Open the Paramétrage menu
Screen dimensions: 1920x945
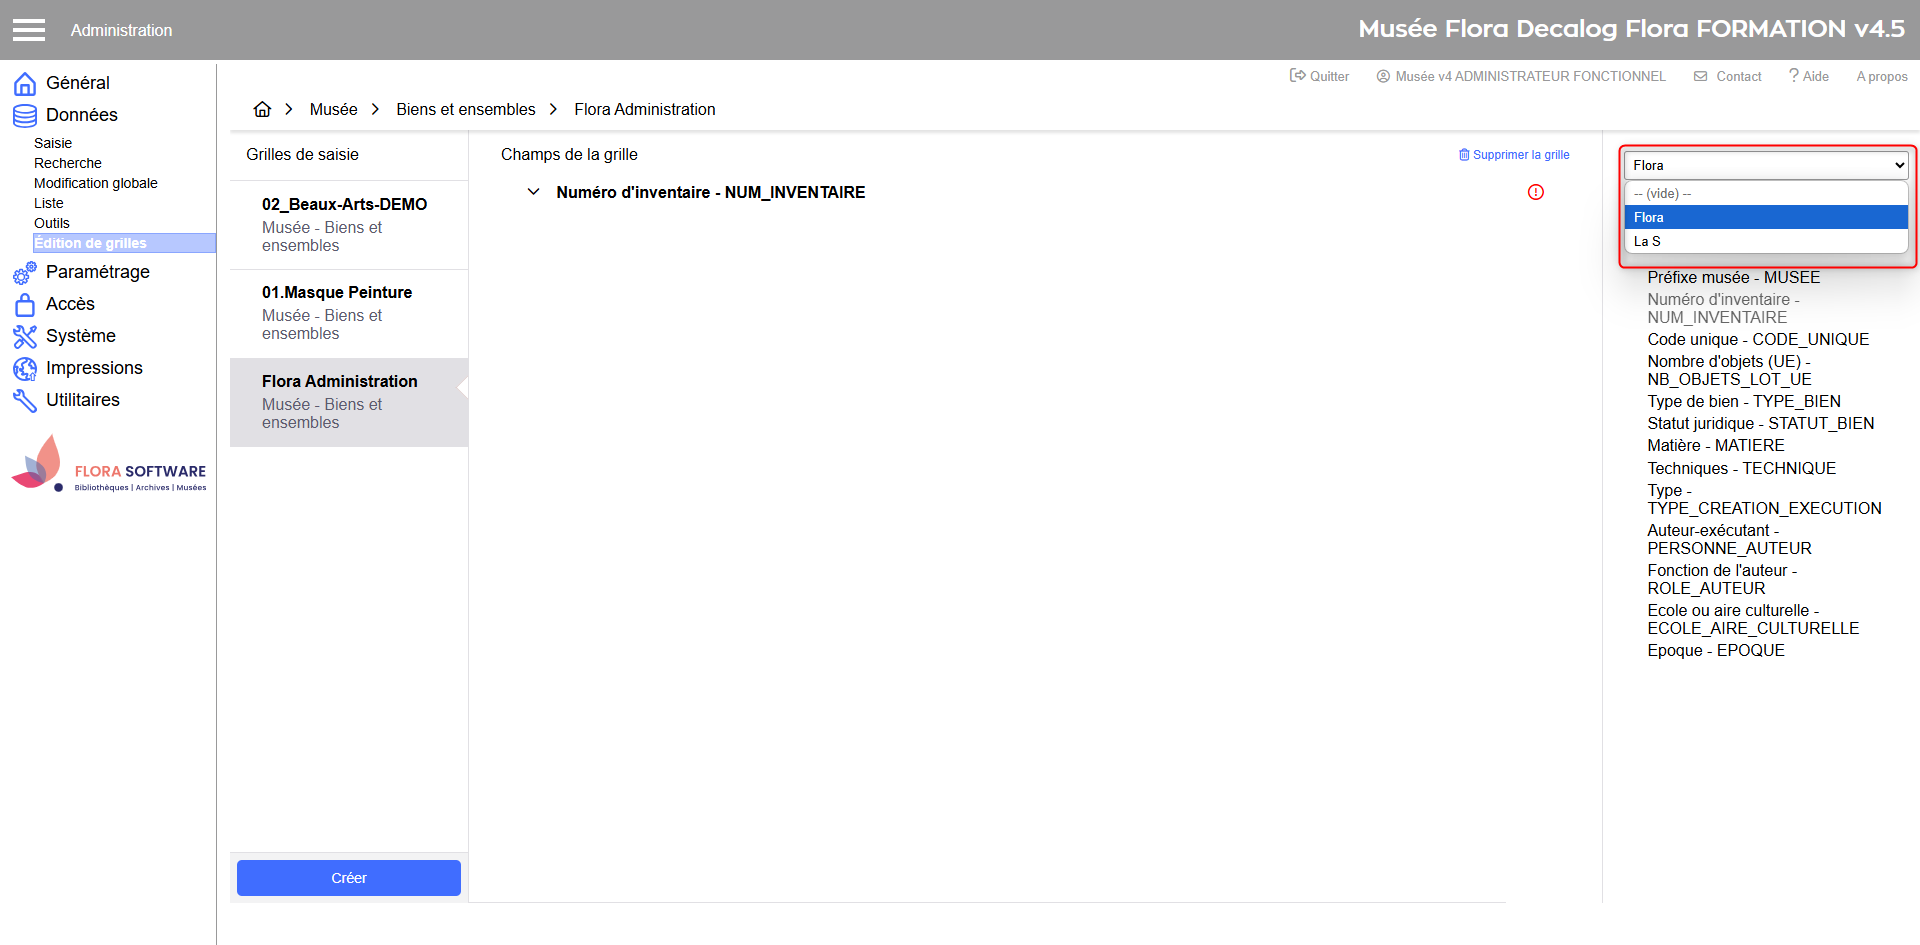pyautogui.click(x=98, y=272)
